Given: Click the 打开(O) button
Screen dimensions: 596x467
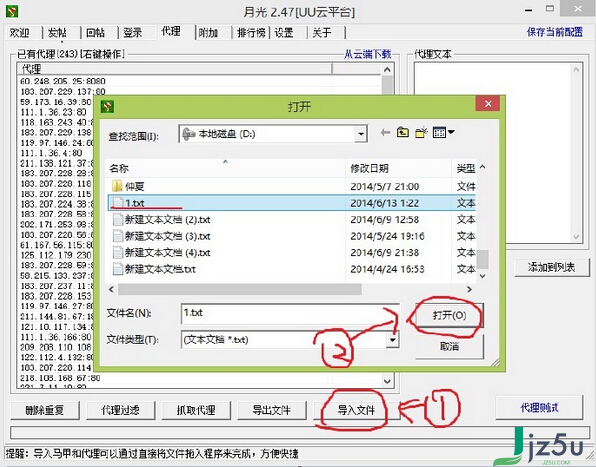Looking at the screenshot, I should 449,315.
